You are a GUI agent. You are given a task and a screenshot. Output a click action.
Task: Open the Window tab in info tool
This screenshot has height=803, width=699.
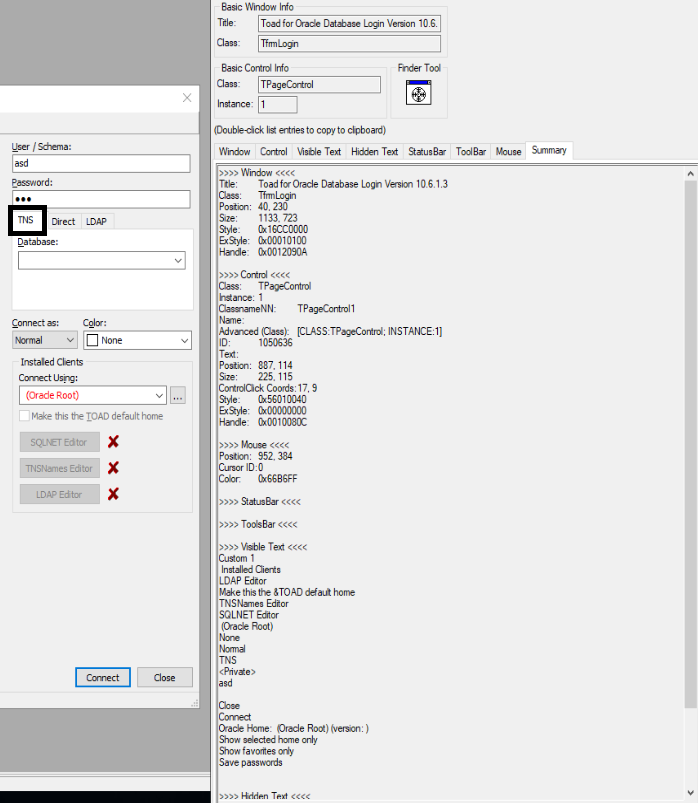click(235, 152)
